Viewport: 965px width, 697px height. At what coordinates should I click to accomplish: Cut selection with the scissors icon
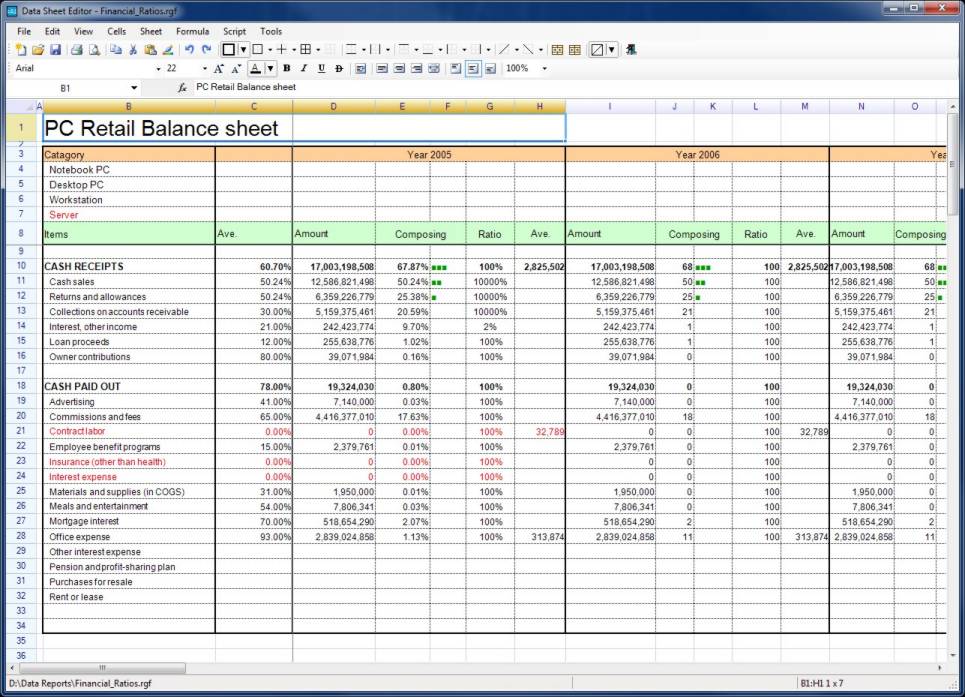pos(133,49)
